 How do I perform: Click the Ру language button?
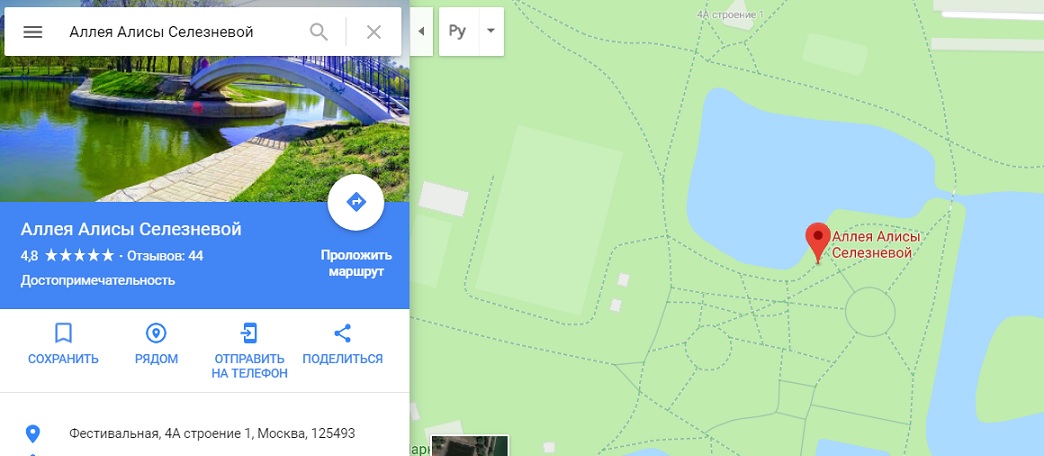(458, 31)
